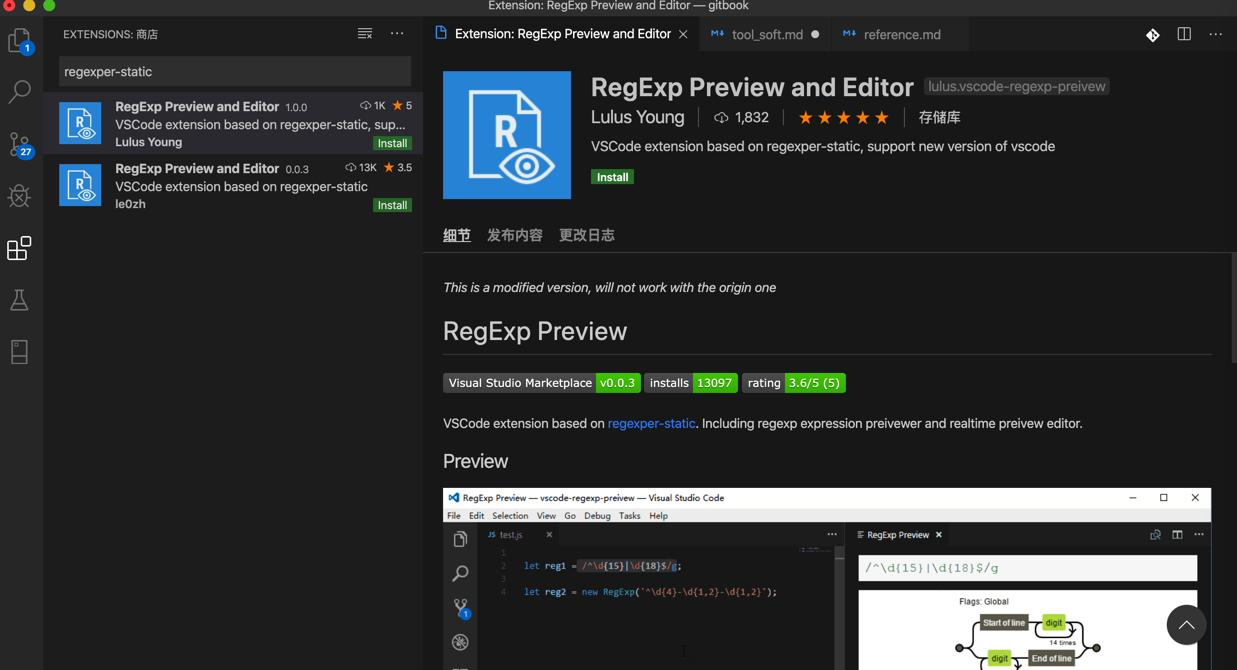Click the macOS yellow minimize window button

pos(29,6)
